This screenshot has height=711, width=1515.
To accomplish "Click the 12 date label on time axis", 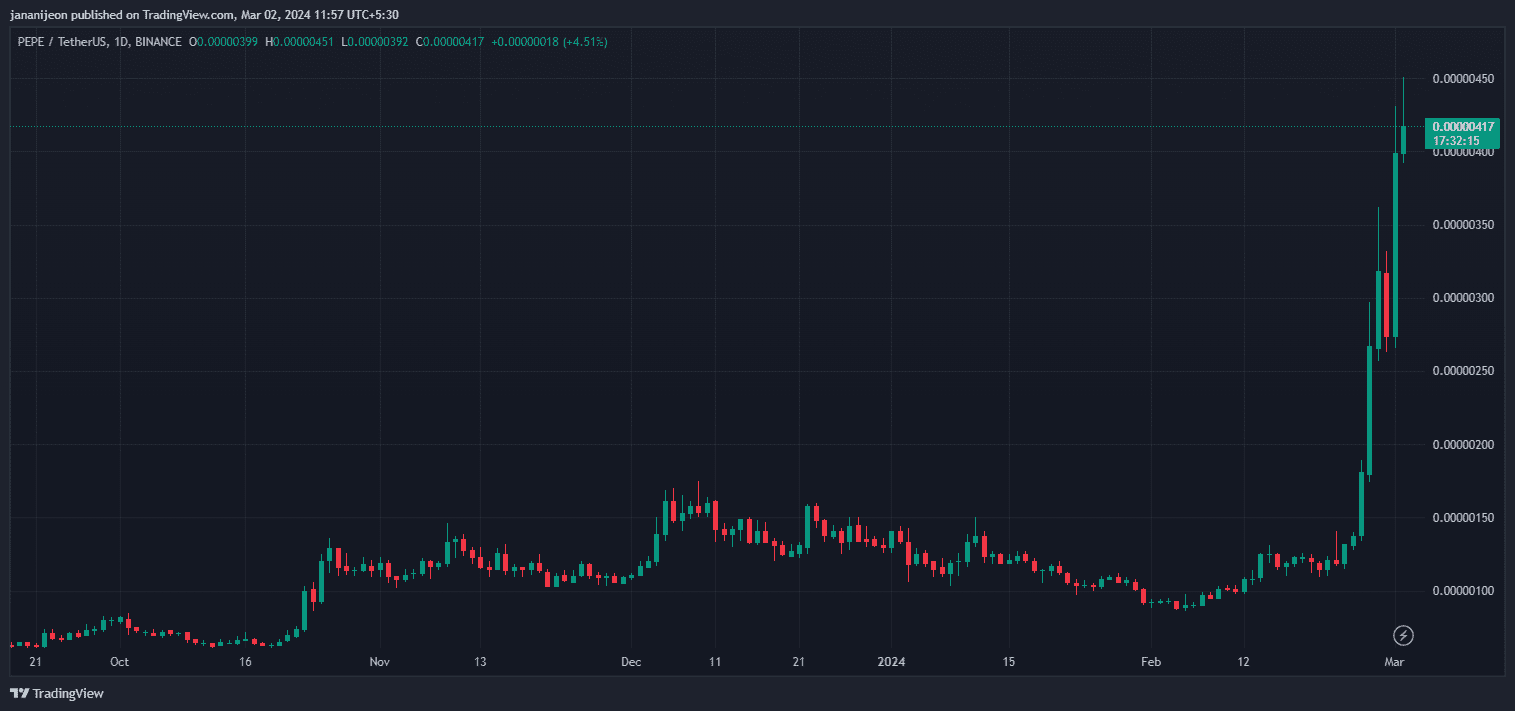I will click(1244, 662).
